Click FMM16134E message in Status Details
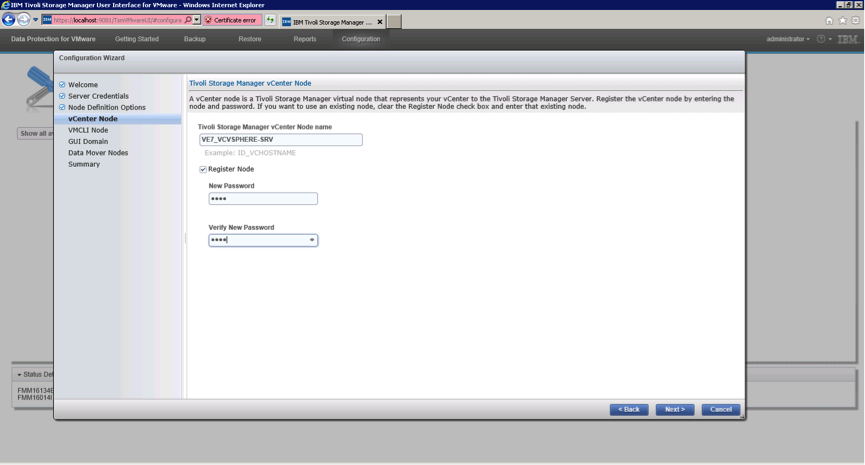The image size is (865, 465). pos(35,391)
